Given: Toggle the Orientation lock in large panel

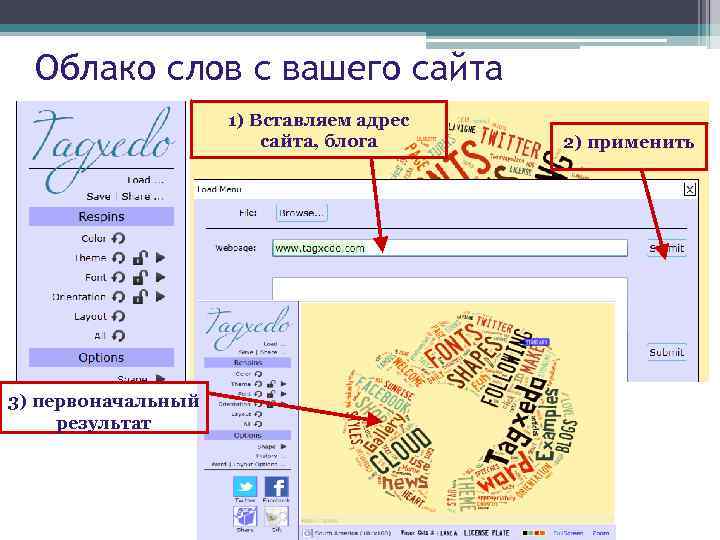Looking at the screenshot, I should pyautogui.click(x=140, y=297).
